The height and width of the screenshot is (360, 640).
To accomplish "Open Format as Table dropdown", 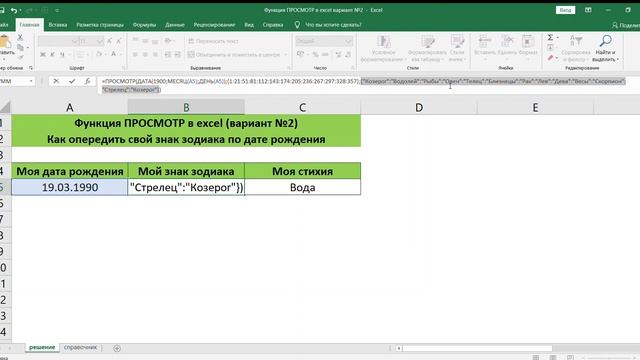I will click(427, 49).
